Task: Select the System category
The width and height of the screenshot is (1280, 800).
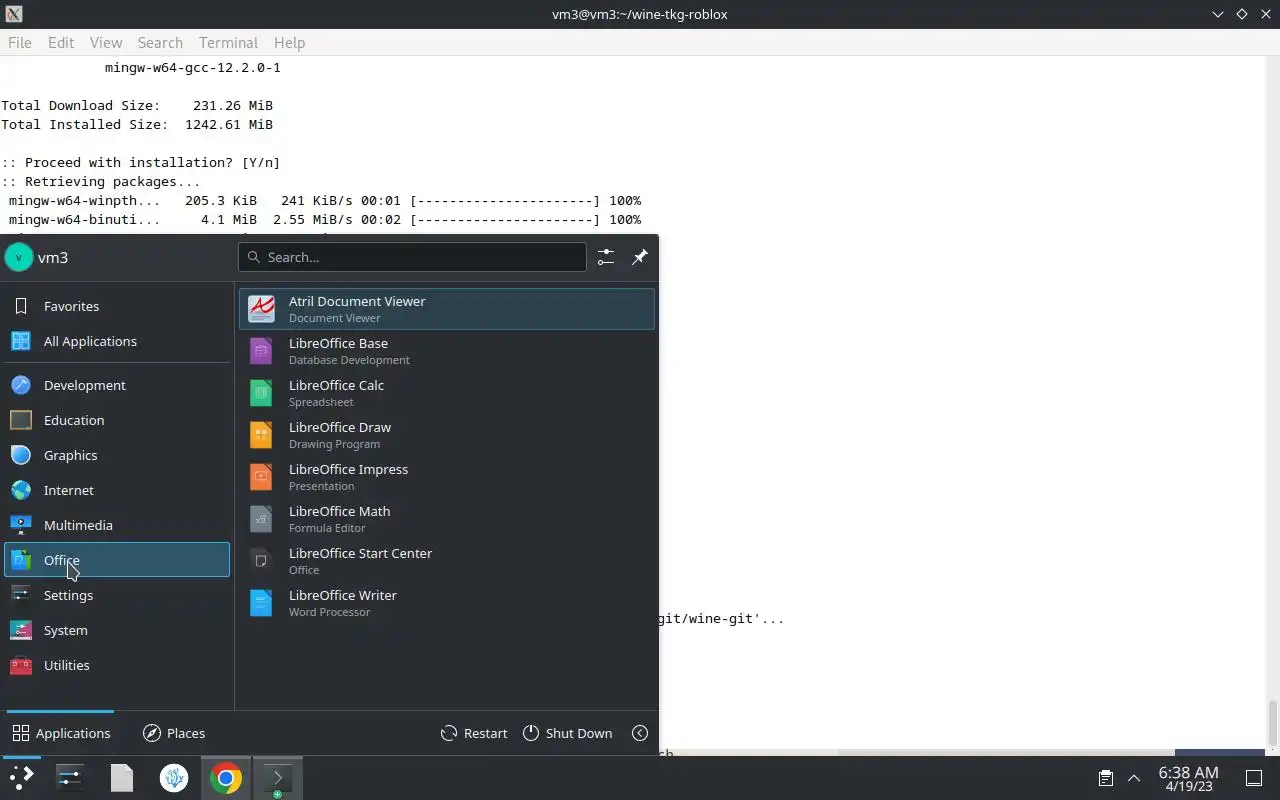Action: 117,630
